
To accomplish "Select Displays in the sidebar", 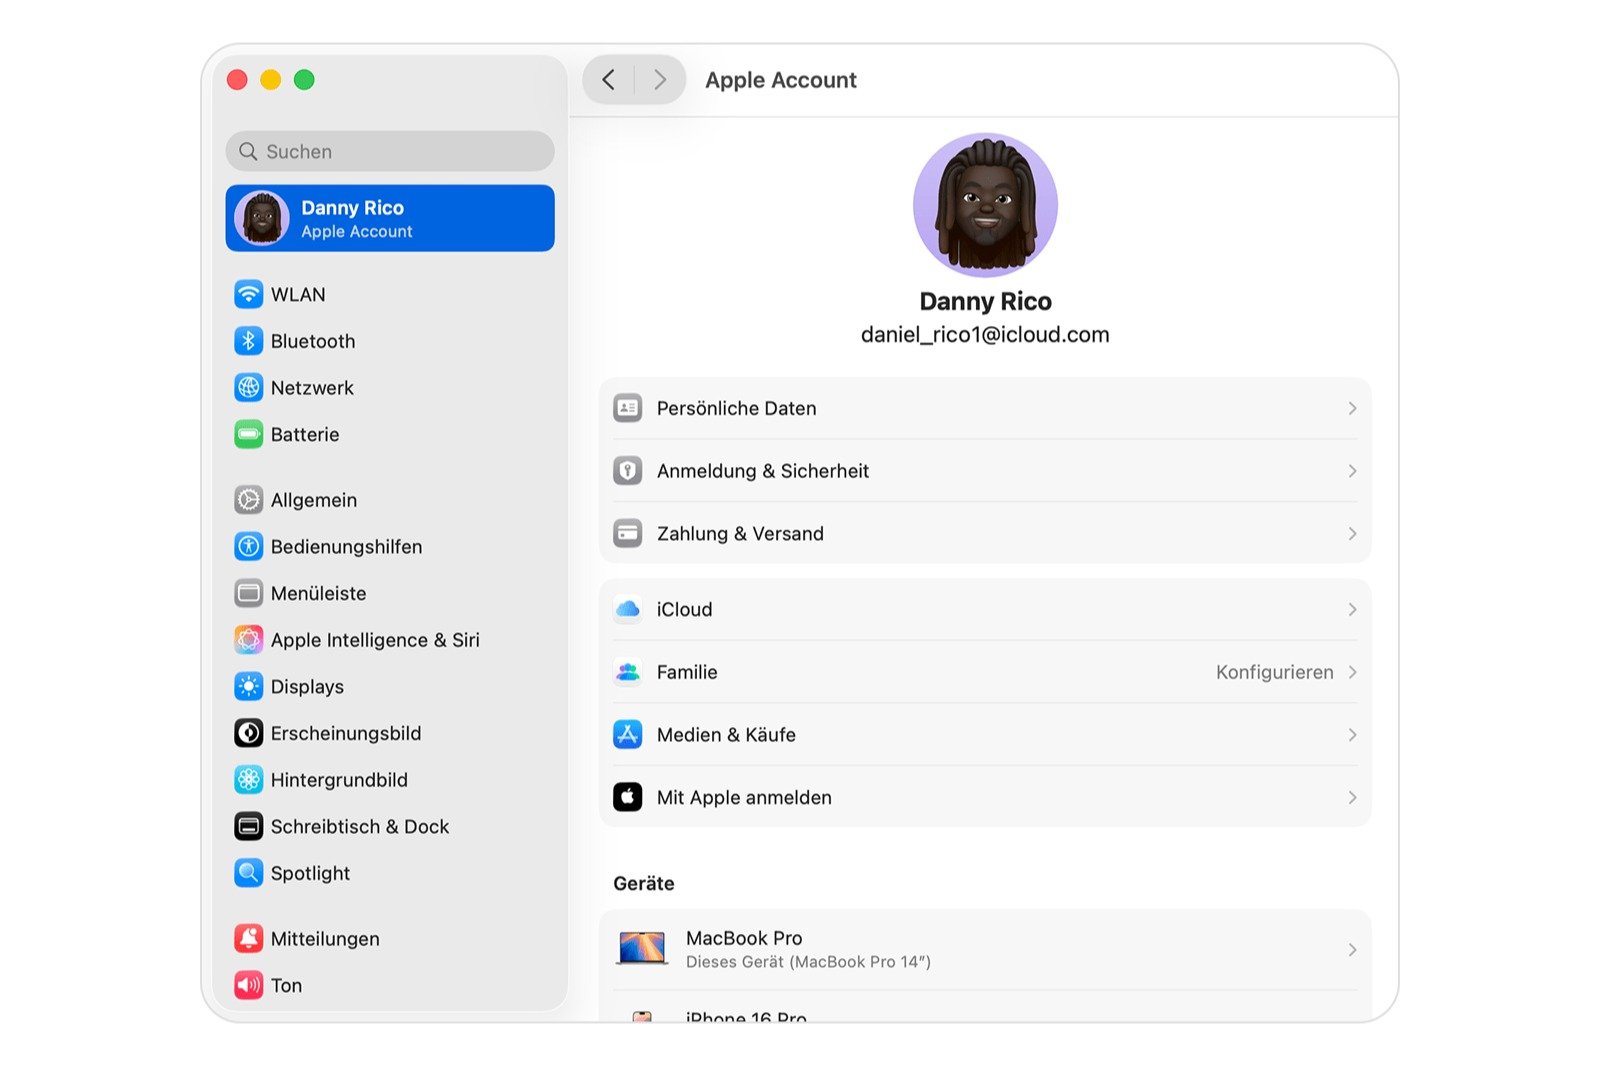I will tap(307, 687).
